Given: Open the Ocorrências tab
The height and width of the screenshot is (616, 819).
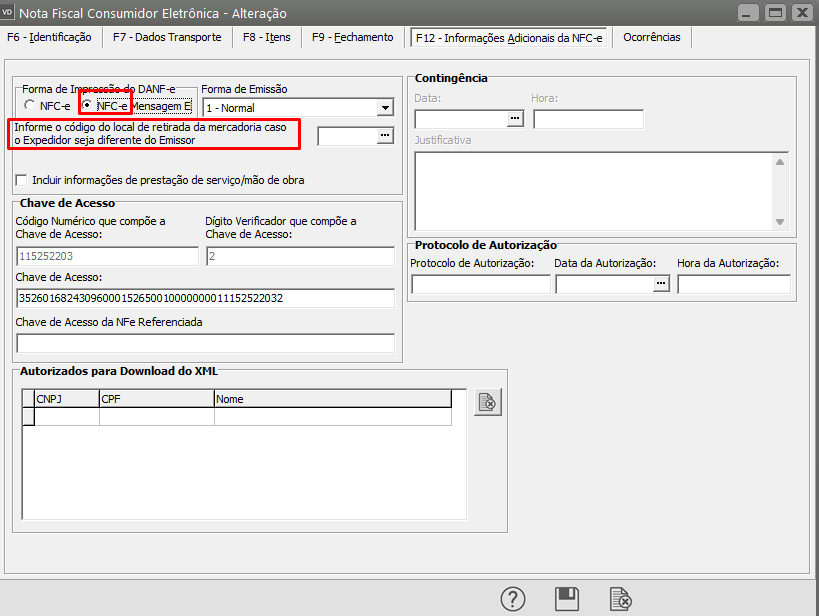Looking at the screenshot, I should [x=651, y=37].
